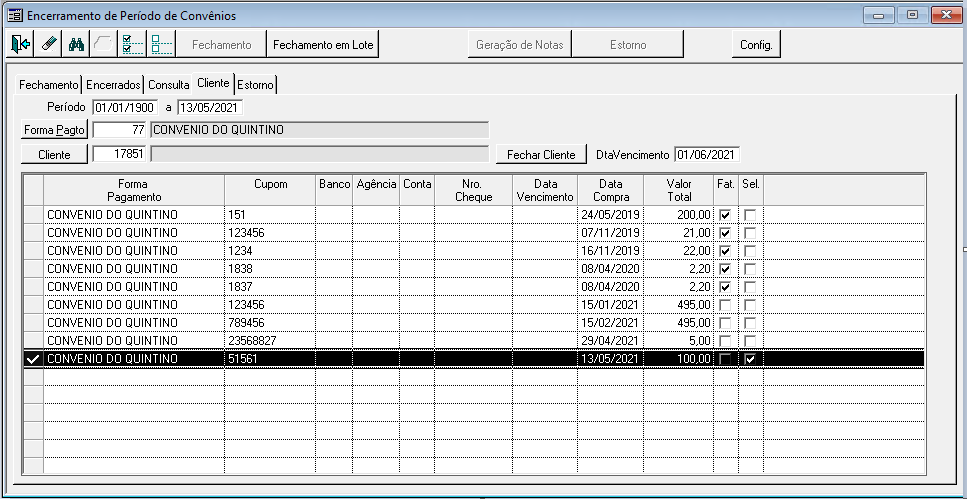967x499 pixels.
Task: Click the empty client name field
Action: coord(319,154)
